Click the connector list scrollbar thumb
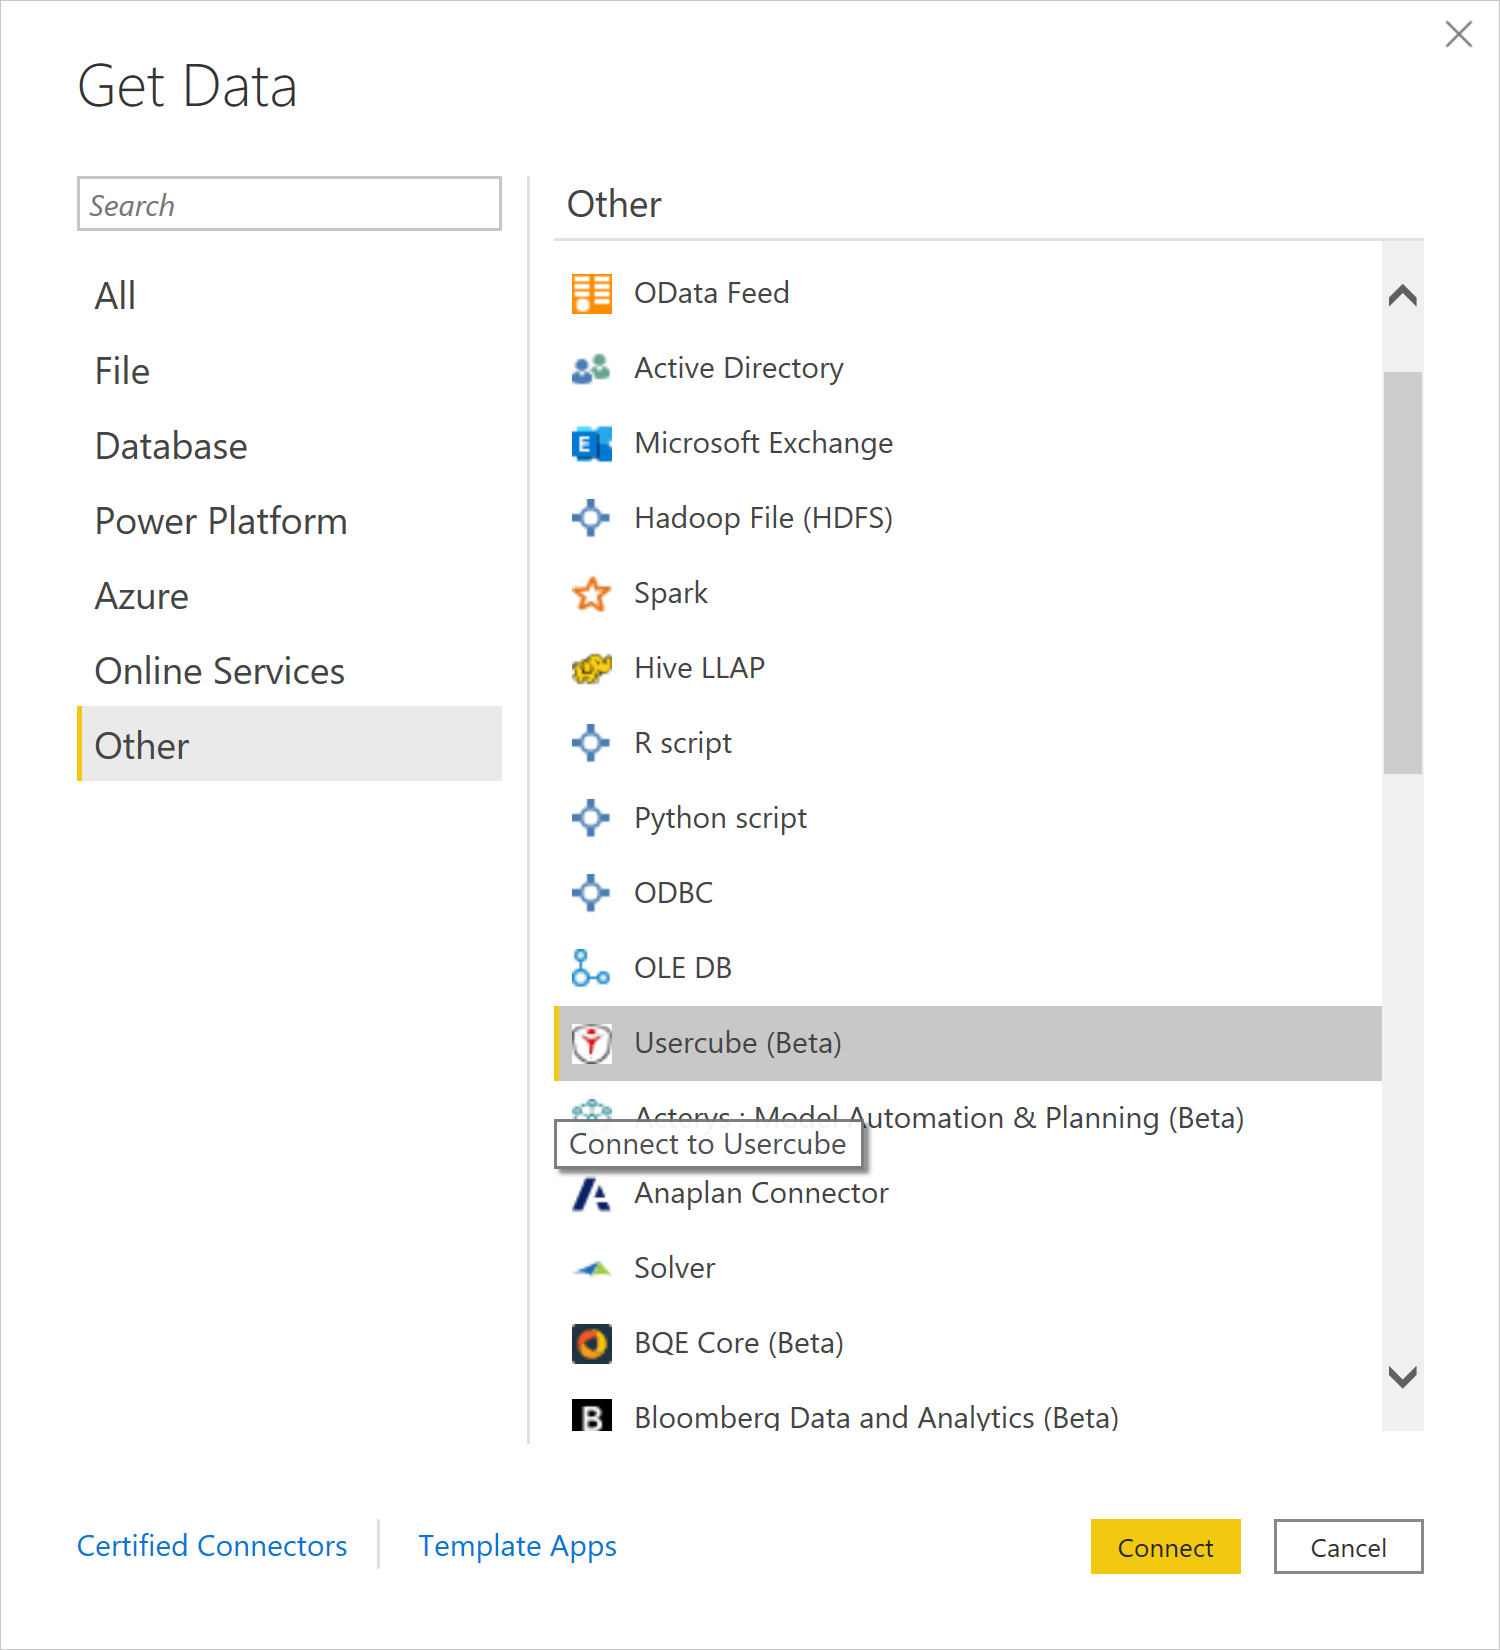1500x1650 pixels. click(x=1402, y=572)
